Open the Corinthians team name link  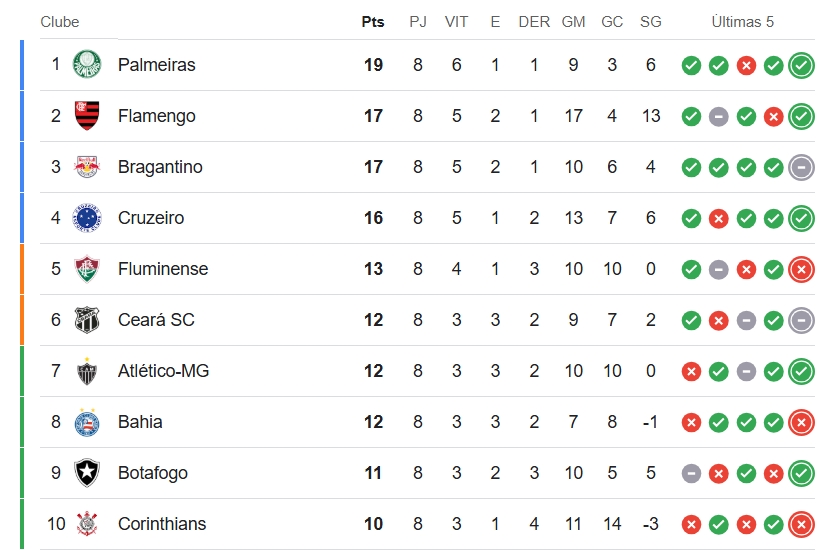click(x=162, y=524)
